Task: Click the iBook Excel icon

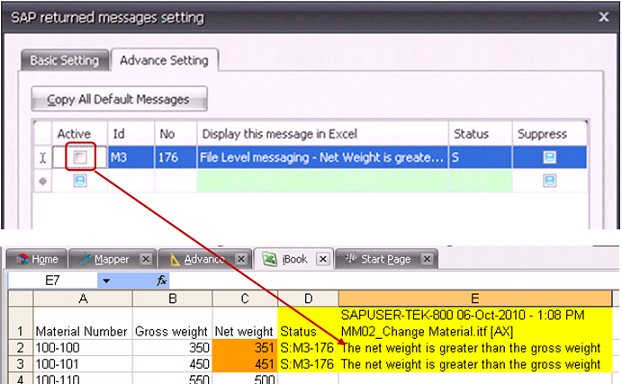Action: [270, 259]
